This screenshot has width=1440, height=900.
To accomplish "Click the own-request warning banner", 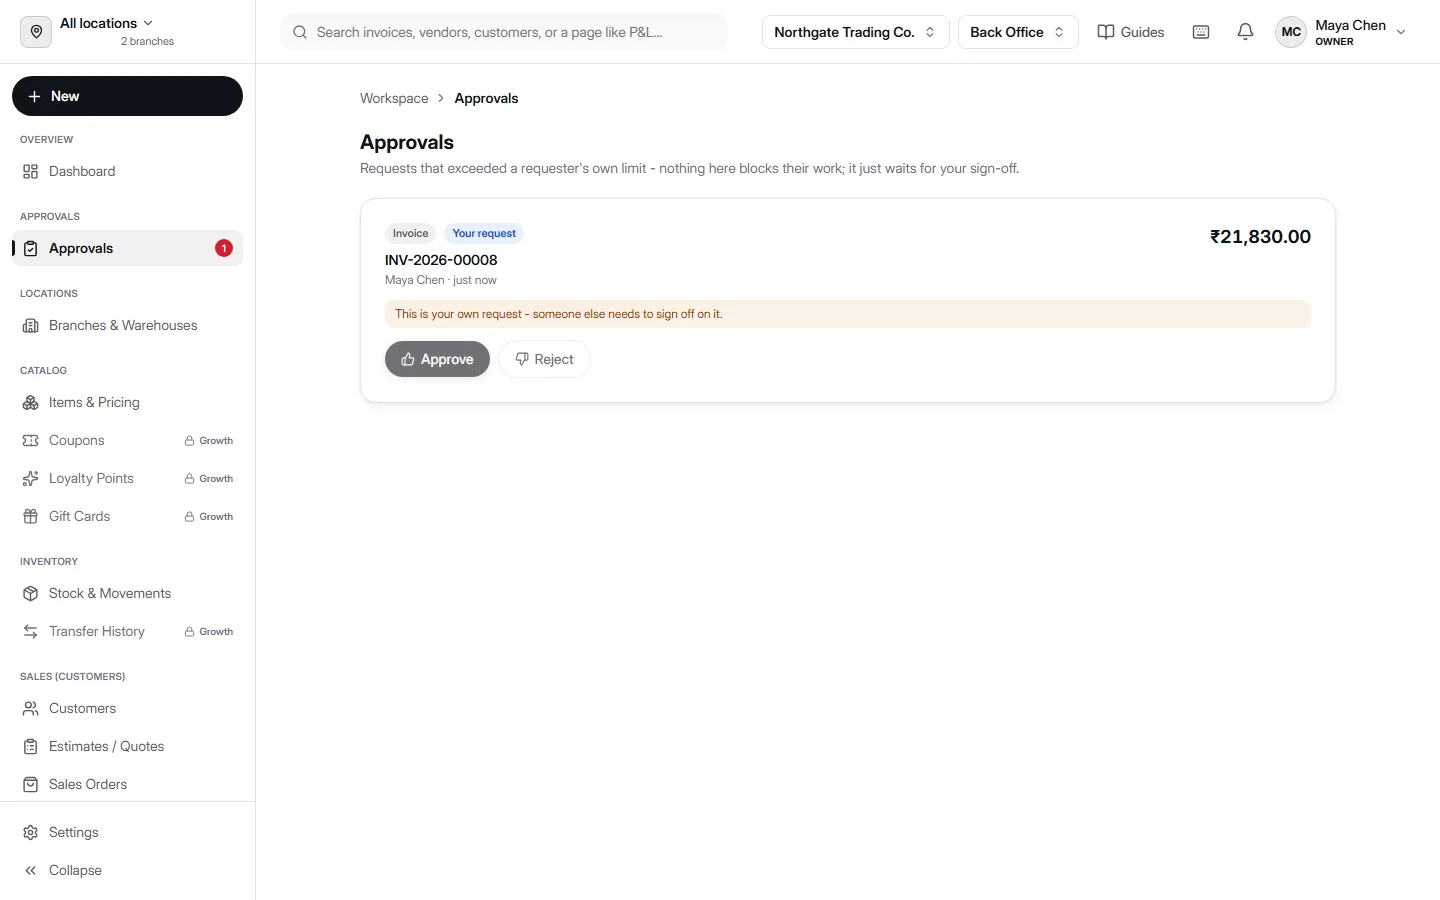I will (848, 314).
